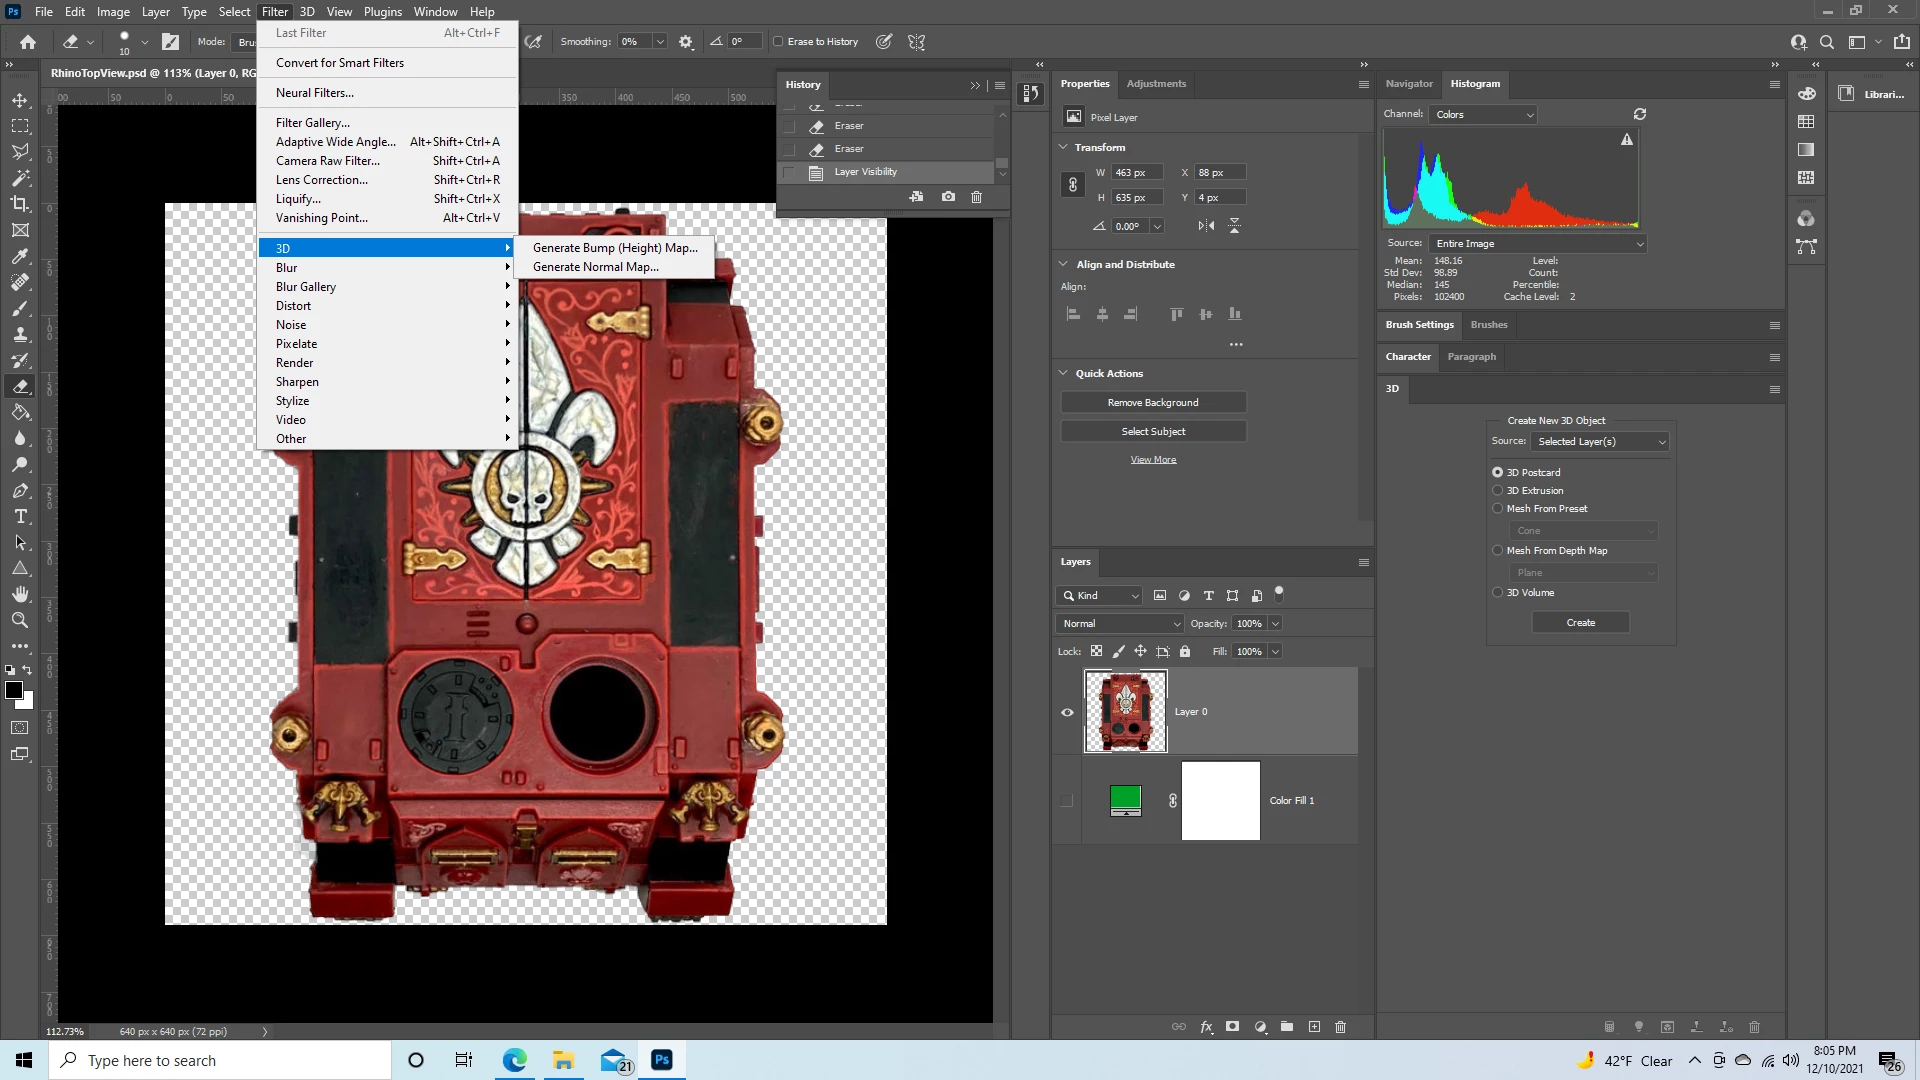Create new snapshot camera icon in History
Screen dimensions: 1920x1080
[x=948, y=197]
